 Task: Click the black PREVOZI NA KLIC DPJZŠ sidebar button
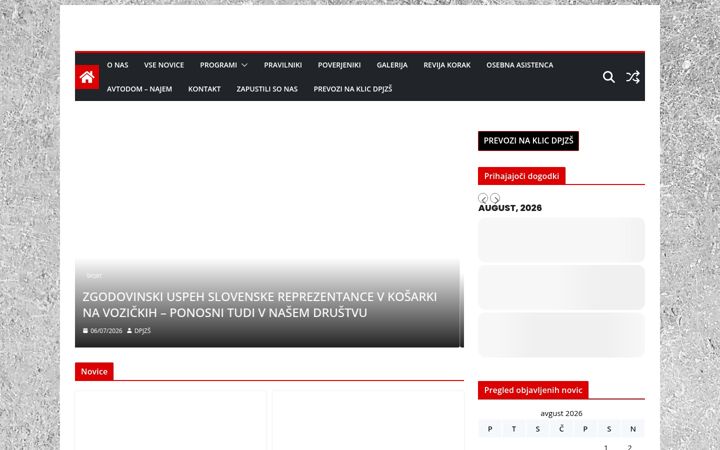click(x=528, y=141)
